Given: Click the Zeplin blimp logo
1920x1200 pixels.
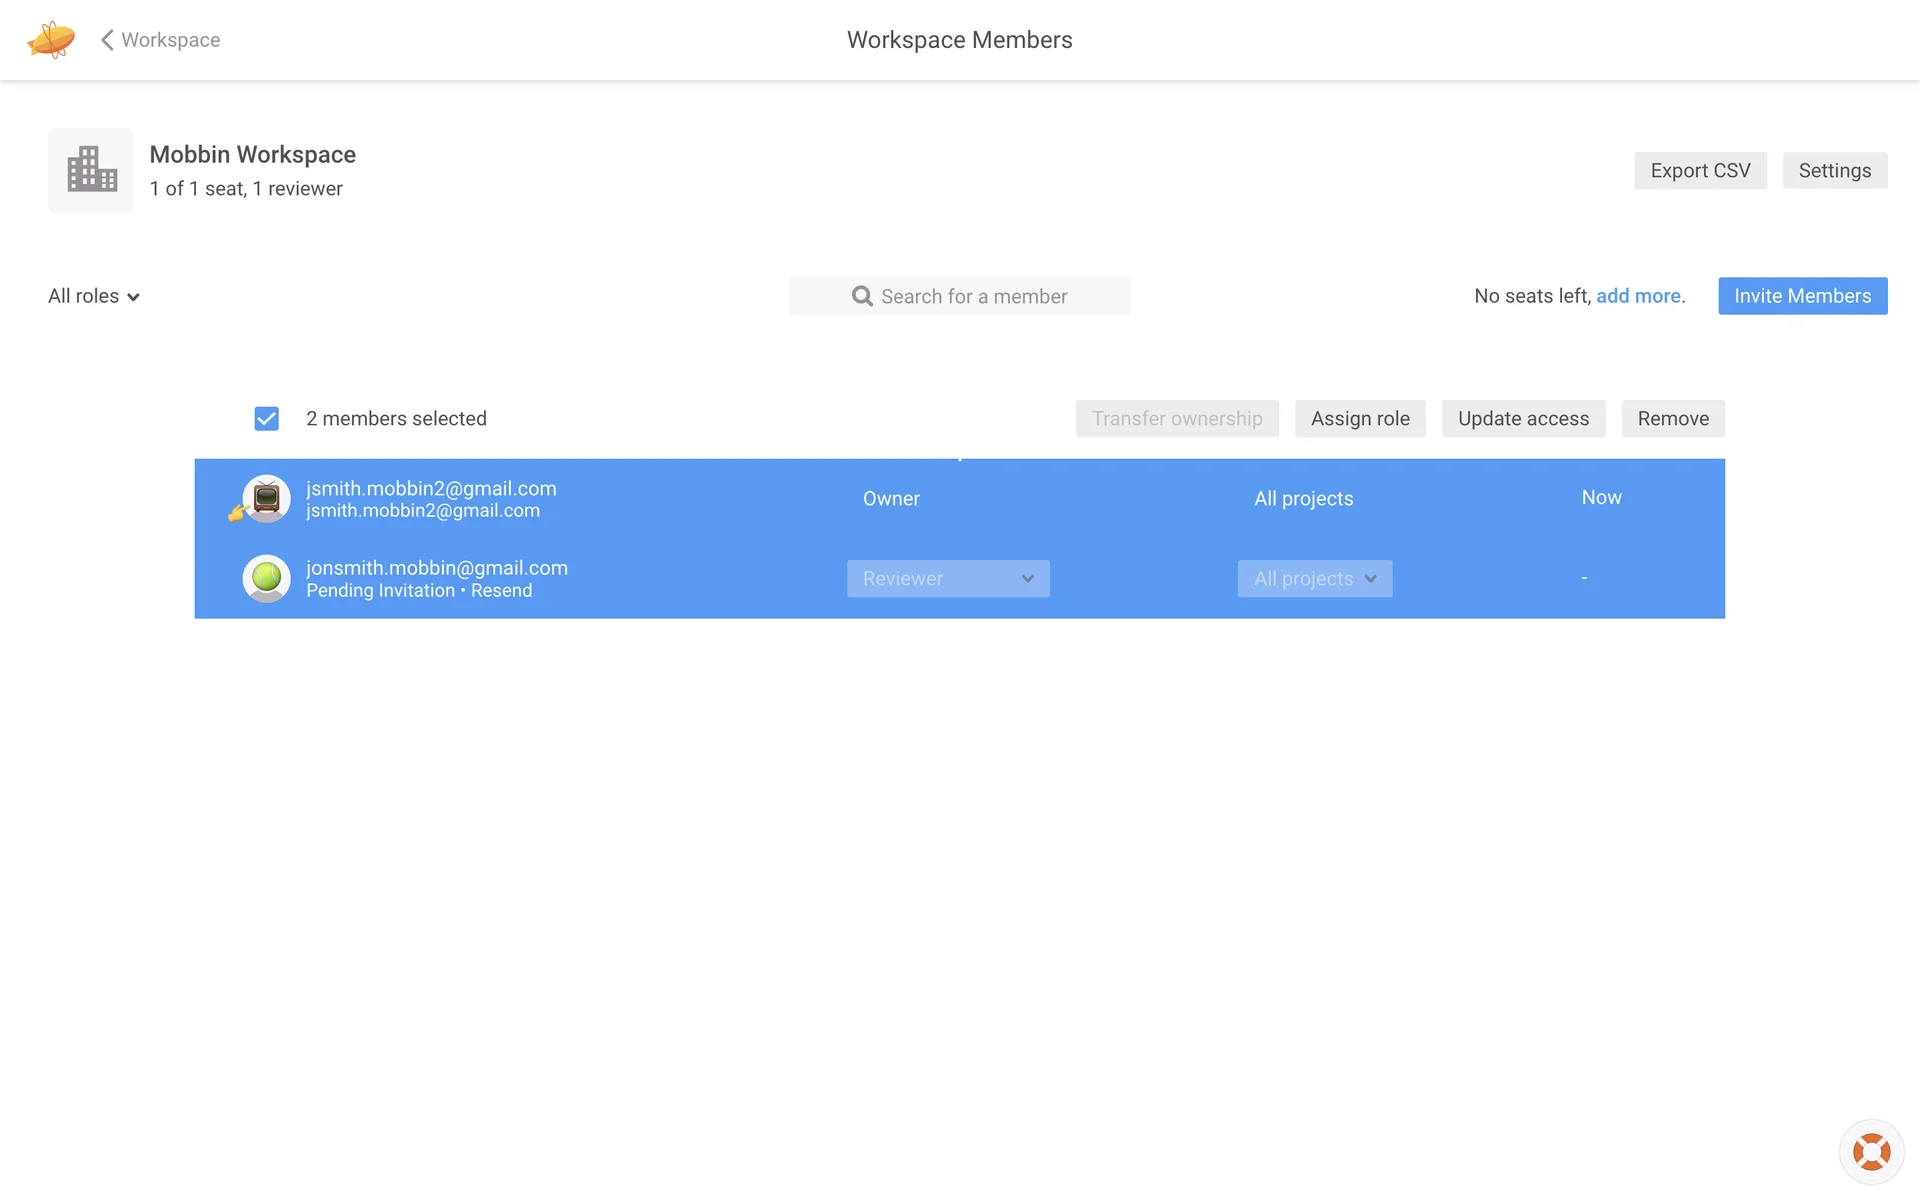Looking at the screenshot, I should (x=51, y=40).
